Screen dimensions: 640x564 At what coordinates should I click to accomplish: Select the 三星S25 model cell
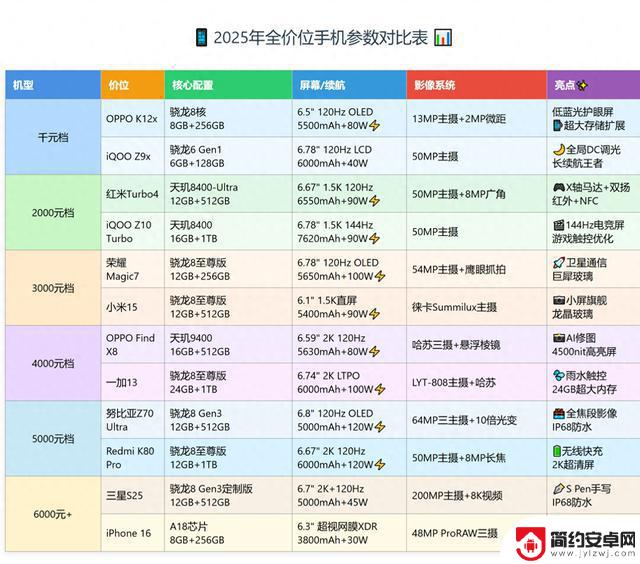133,495
